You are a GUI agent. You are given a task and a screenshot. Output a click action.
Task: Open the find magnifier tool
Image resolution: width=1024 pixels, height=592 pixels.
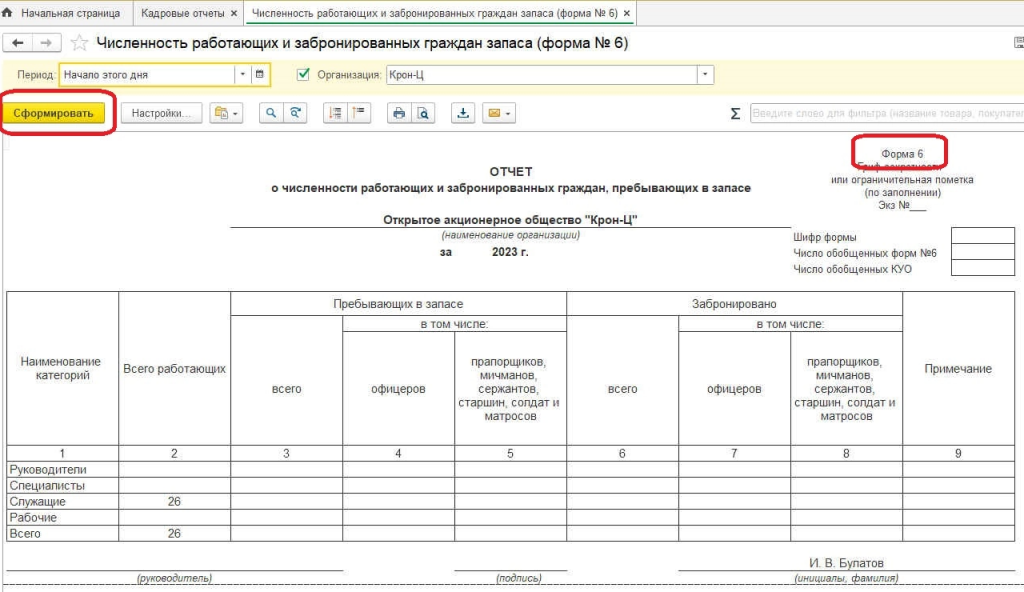pyautogui.click(x=270, y=113)
